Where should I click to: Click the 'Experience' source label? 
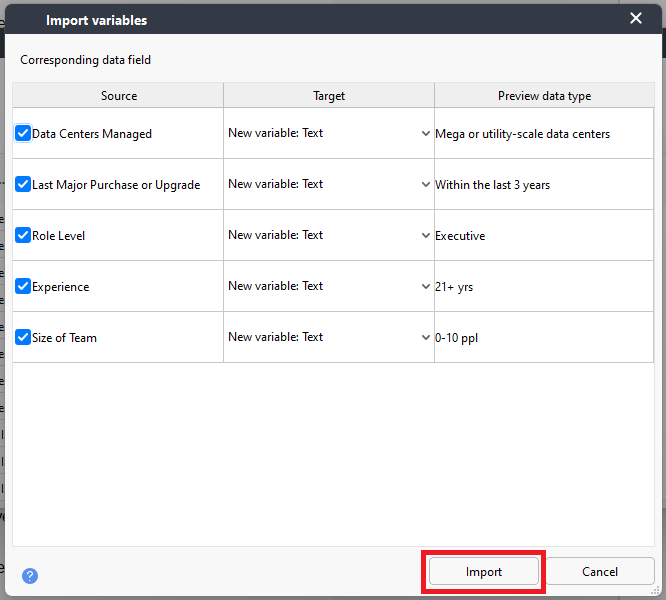[x=61, y=287]
